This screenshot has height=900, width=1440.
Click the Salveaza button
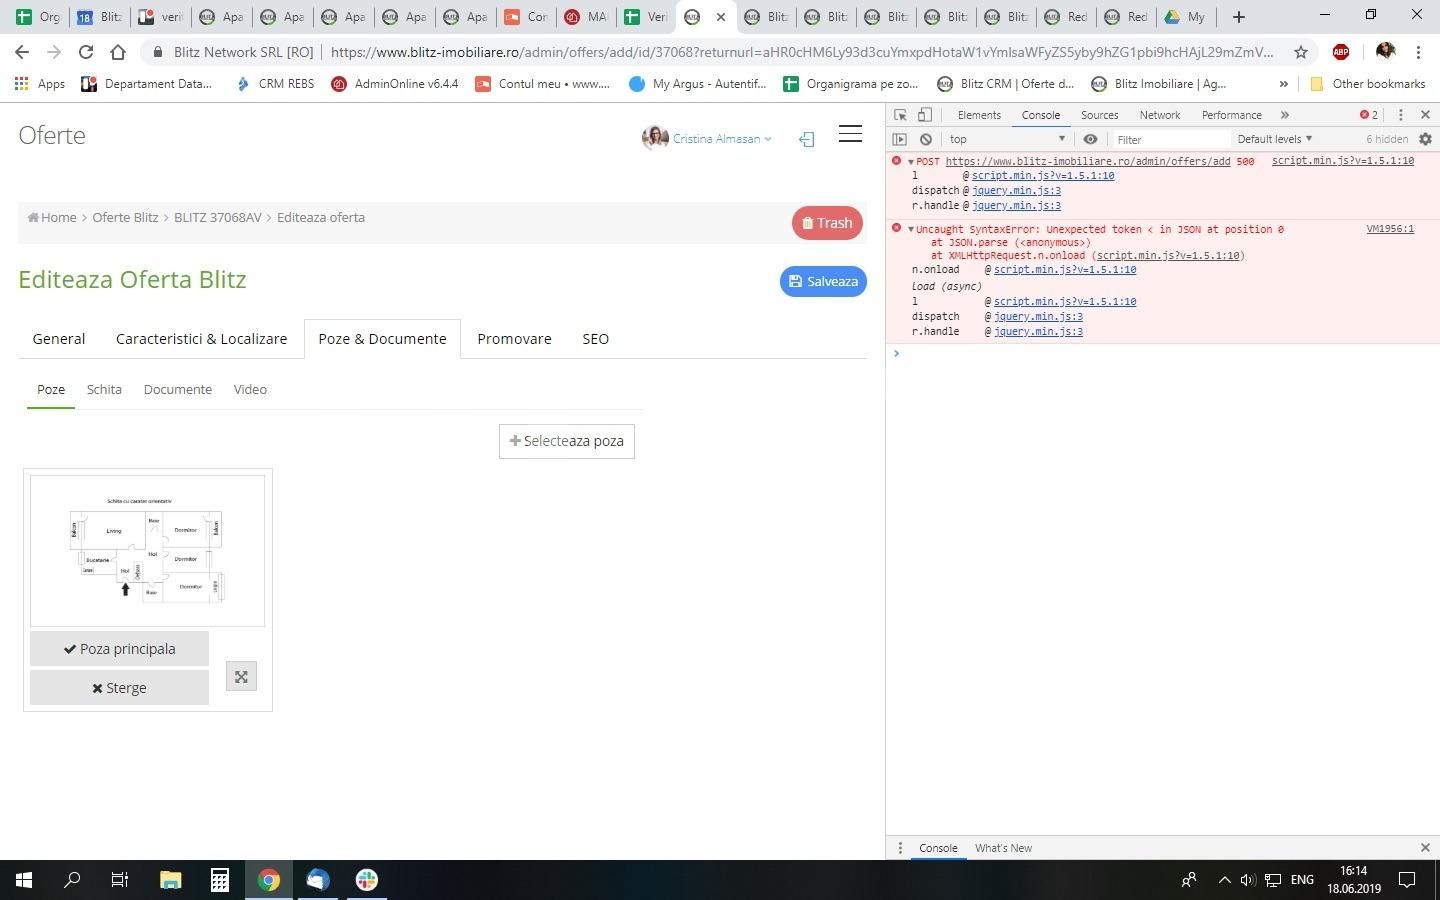tap(823, 281)
